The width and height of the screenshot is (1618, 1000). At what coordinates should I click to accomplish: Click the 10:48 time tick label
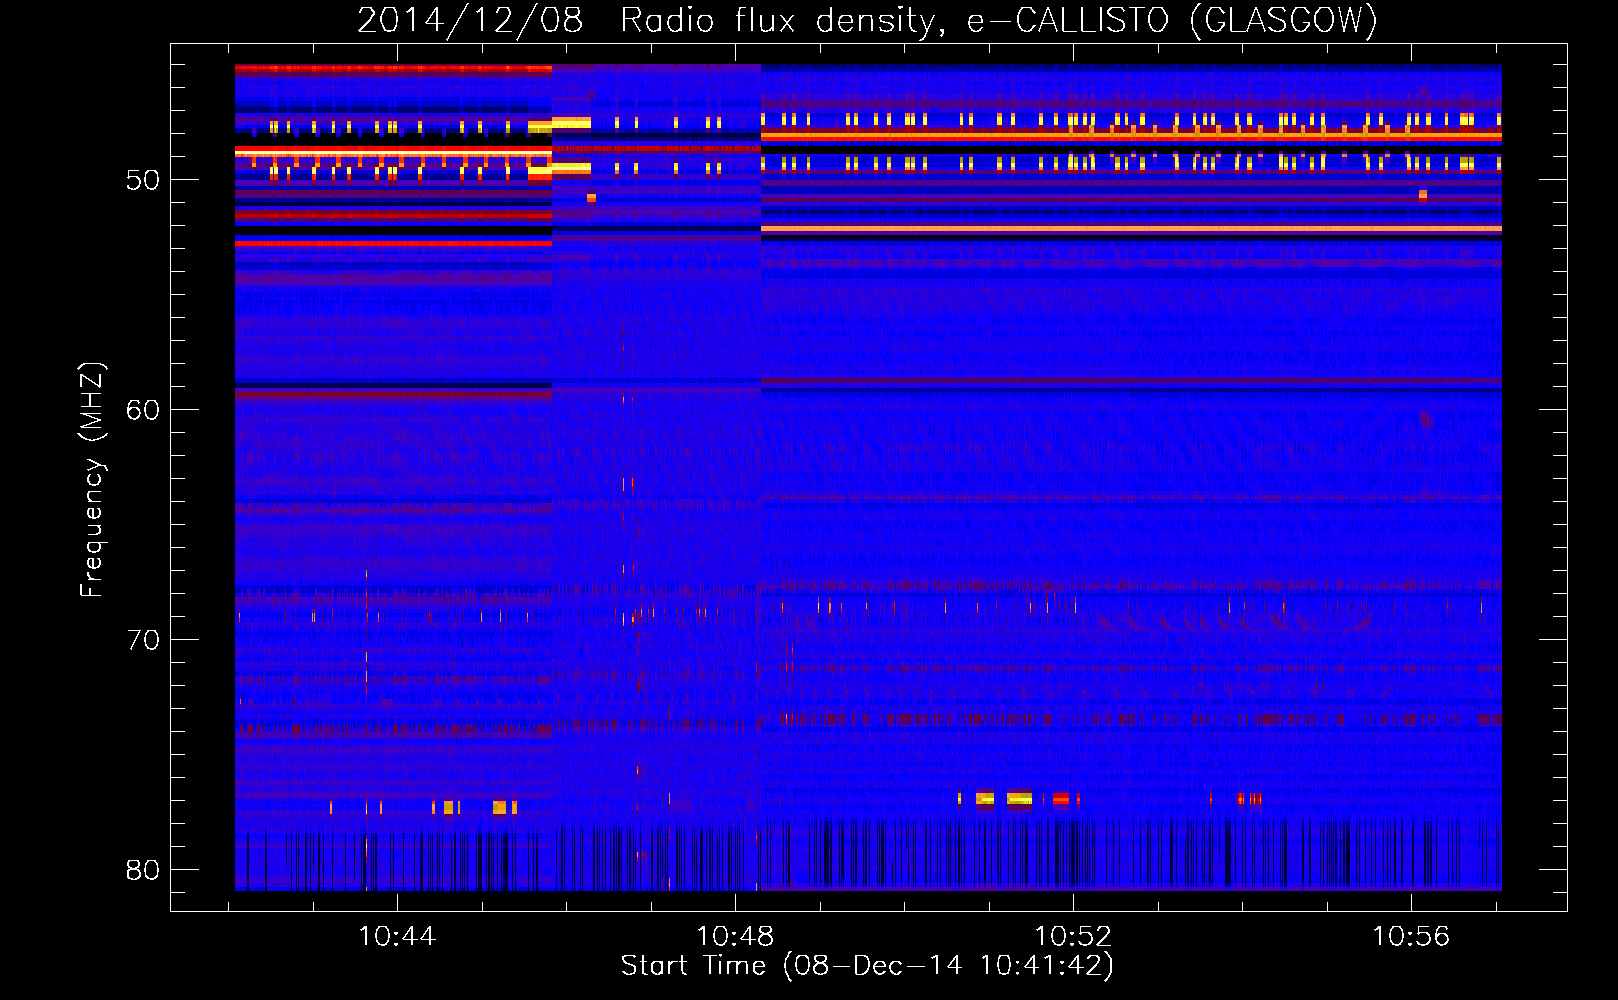[x=735, y=936]
